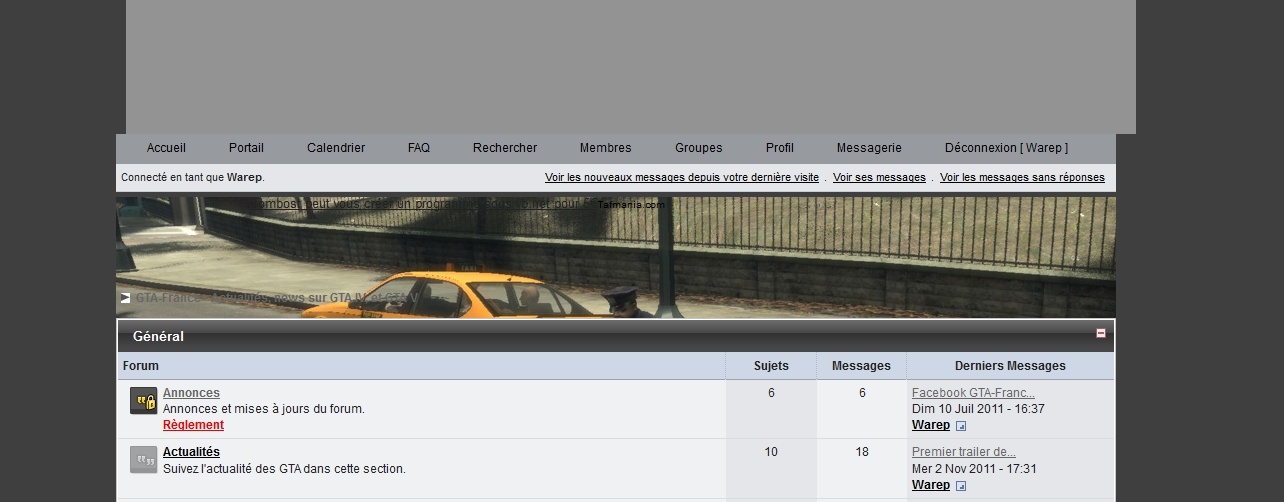Open the Accueil home page
Screen dimensions: 1284x502
[166, 148]
